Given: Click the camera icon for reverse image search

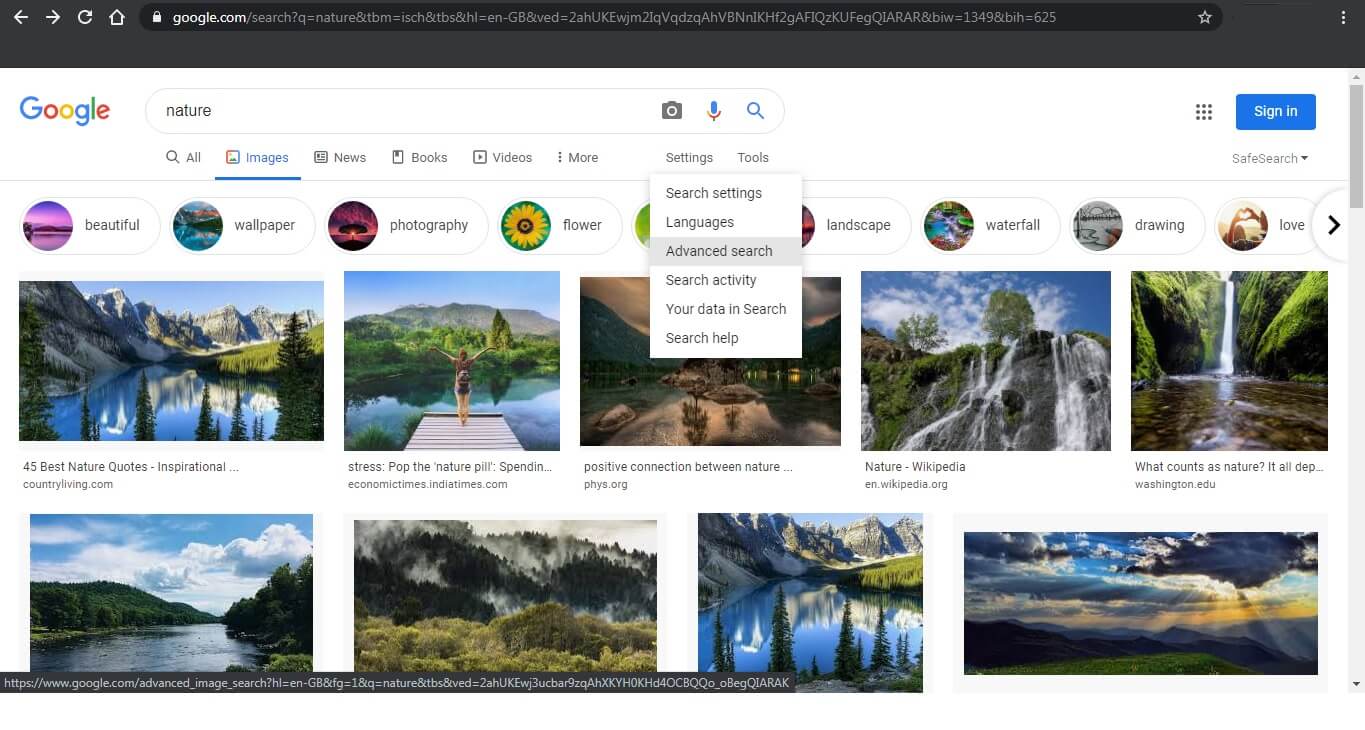Looking at the screenshot, I should (x=671, y=110).
